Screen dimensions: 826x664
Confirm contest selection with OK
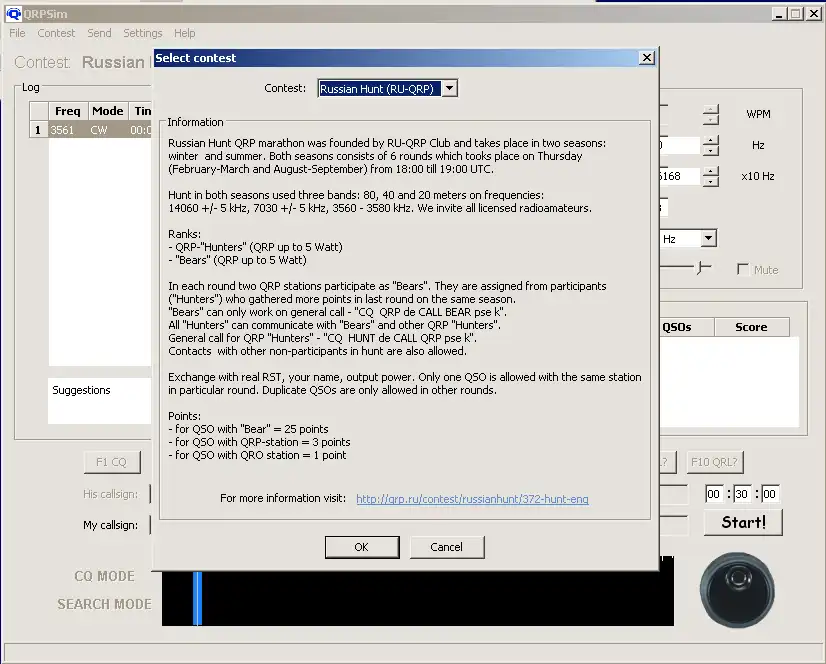362,547
